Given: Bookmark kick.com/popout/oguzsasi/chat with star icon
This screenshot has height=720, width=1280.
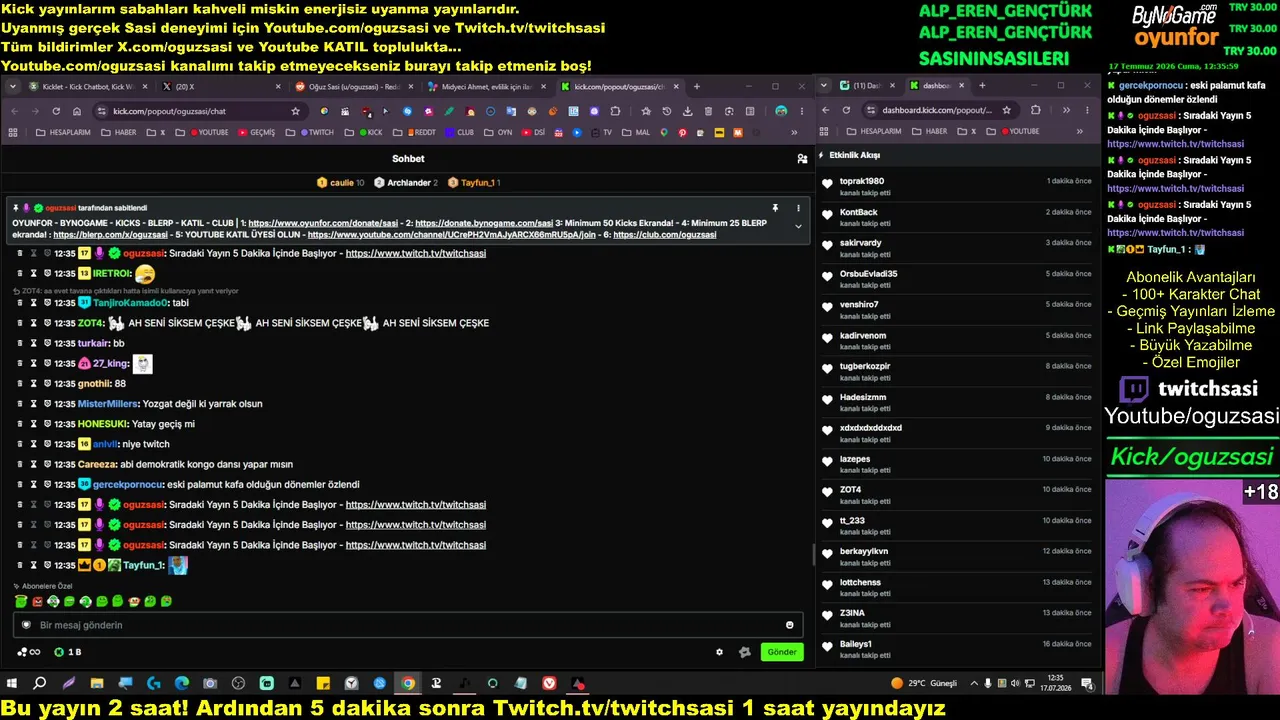Looking at the screenshot, I should point(295,111).
